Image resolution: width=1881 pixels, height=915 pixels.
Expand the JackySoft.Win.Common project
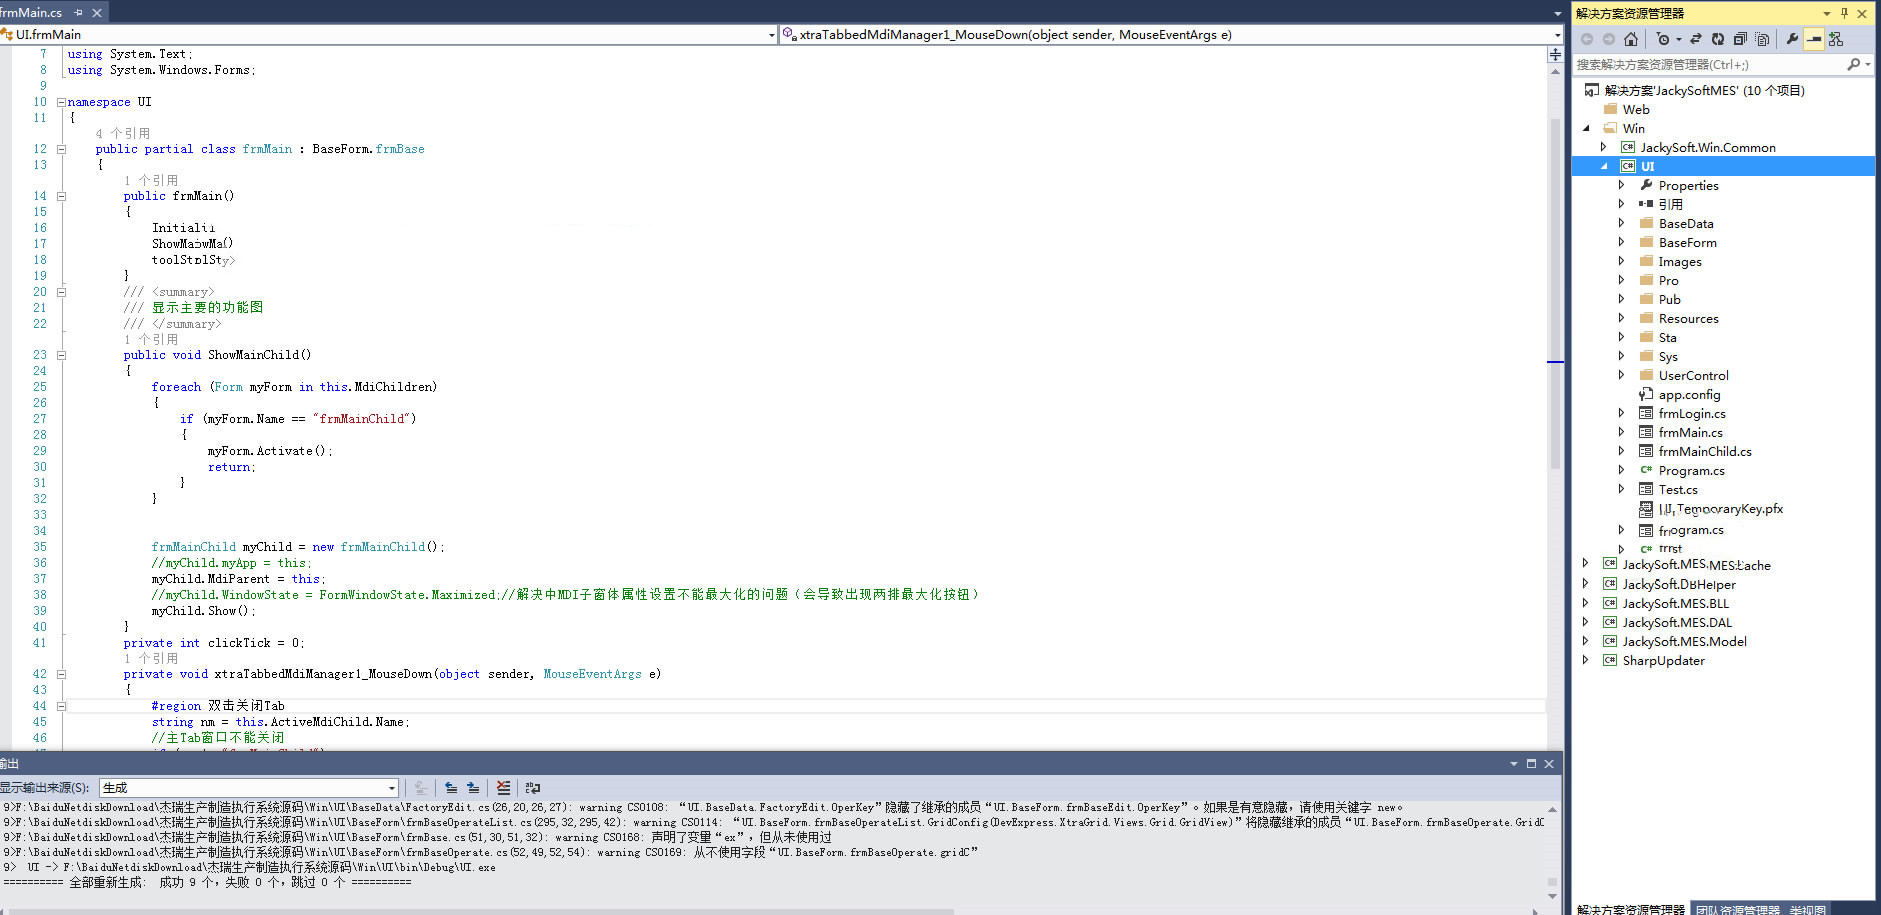(1604, 147)
